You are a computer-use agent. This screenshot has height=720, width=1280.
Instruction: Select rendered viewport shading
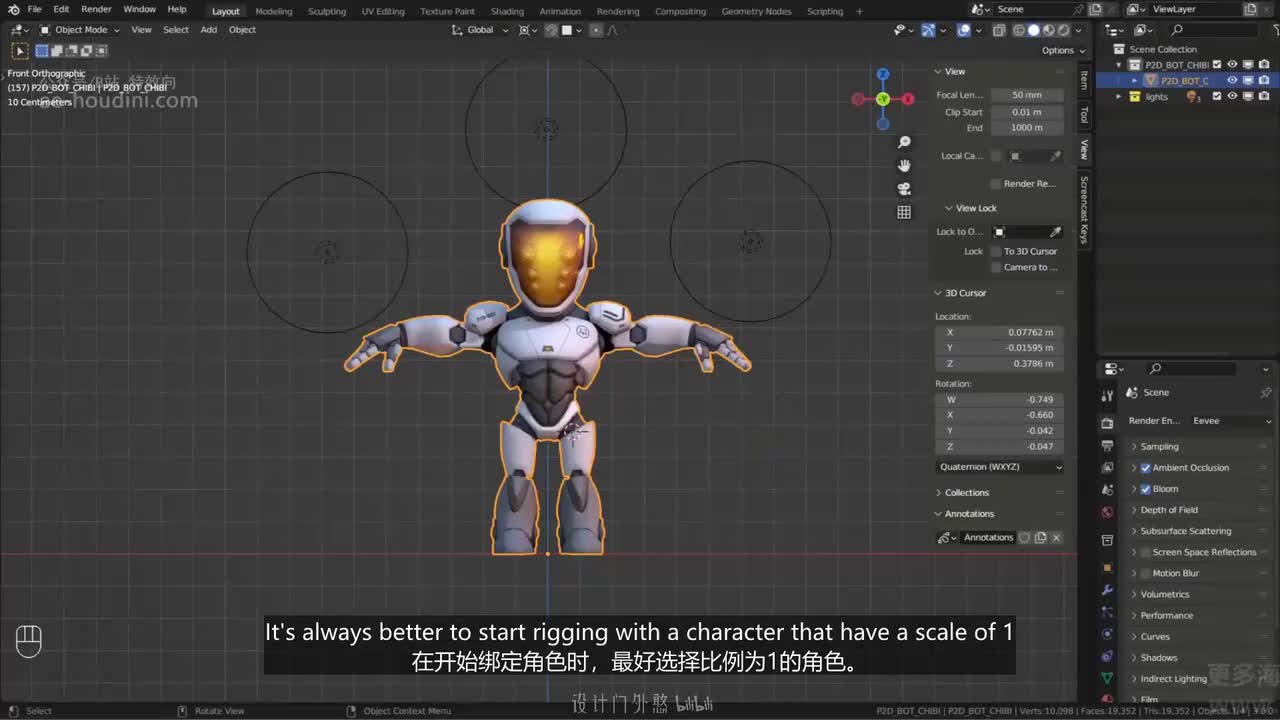[x=1063, y=30]
